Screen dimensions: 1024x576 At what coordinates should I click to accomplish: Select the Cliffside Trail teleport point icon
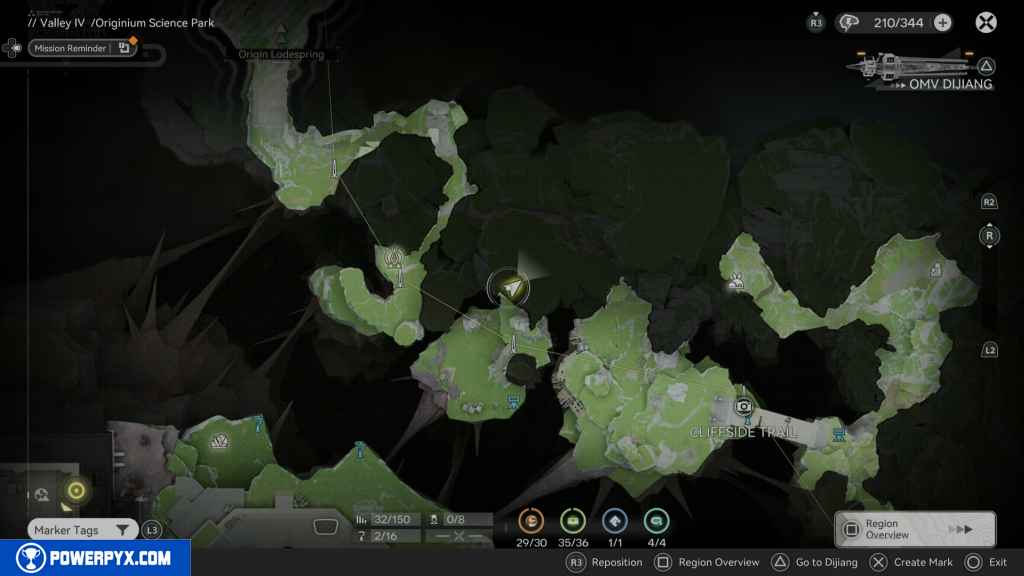[743, 406]
